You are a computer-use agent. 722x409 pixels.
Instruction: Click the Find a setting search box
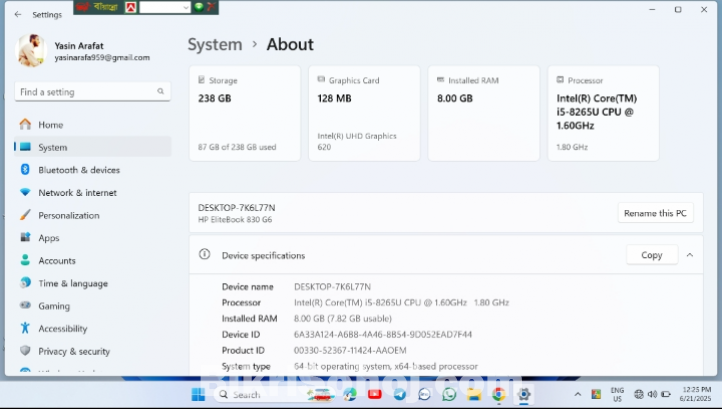pyautogui.click(x=93, y=92)
